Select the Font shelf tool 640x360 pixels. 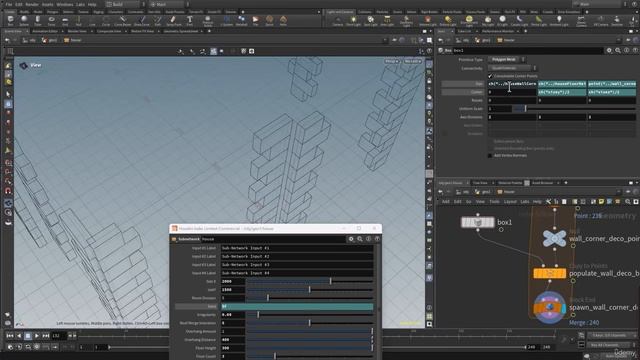[x=189, y=20]
